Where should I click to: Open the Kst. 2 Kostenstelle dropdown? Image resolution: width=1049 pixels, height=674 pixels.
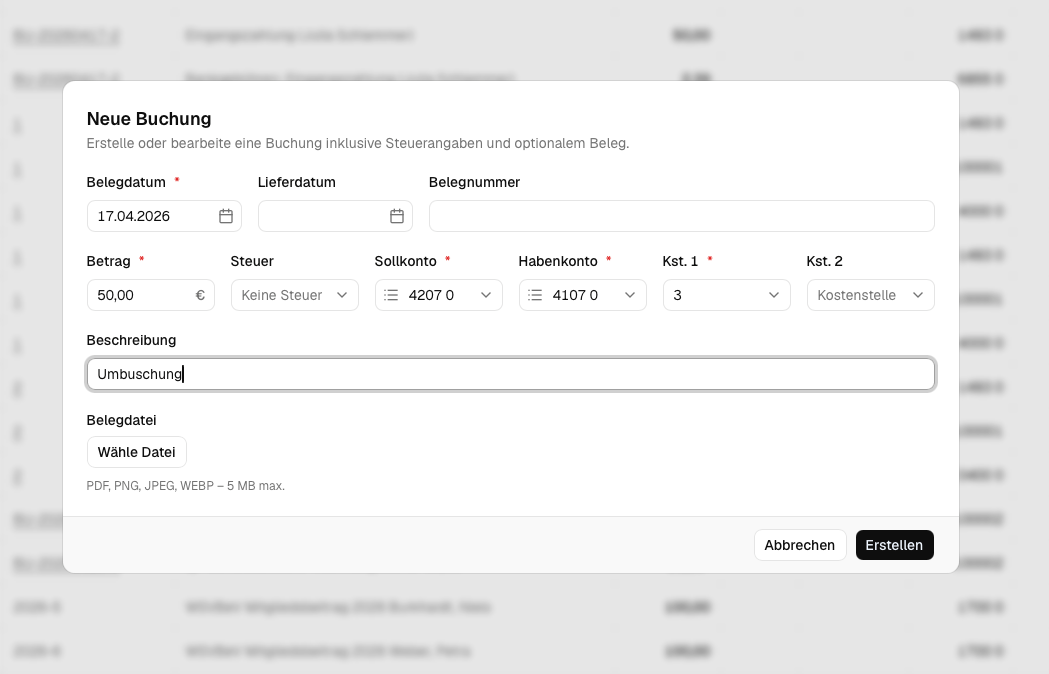point(870,295)
